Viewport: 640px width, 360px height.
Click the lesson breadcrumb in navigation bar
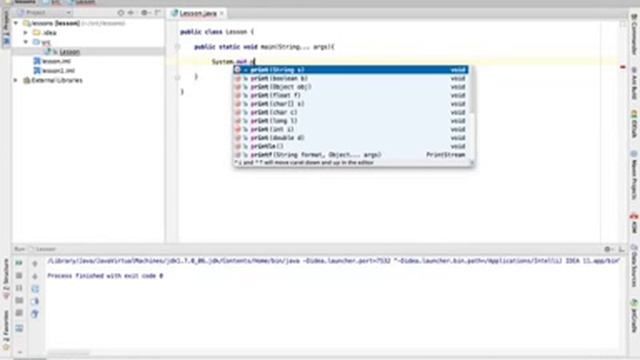81,2
